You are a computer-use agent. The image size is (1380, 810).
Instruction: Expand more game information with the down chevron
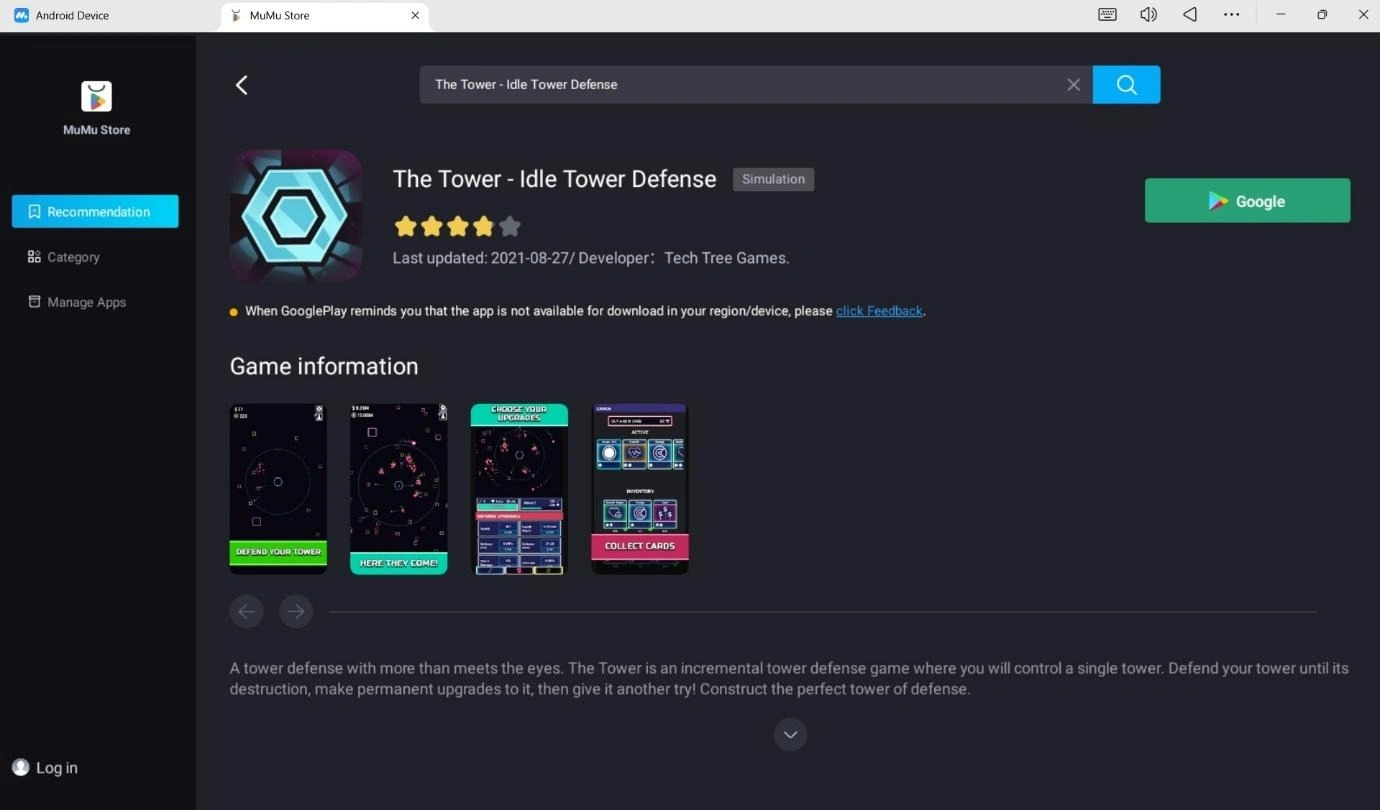pos(790,734)
